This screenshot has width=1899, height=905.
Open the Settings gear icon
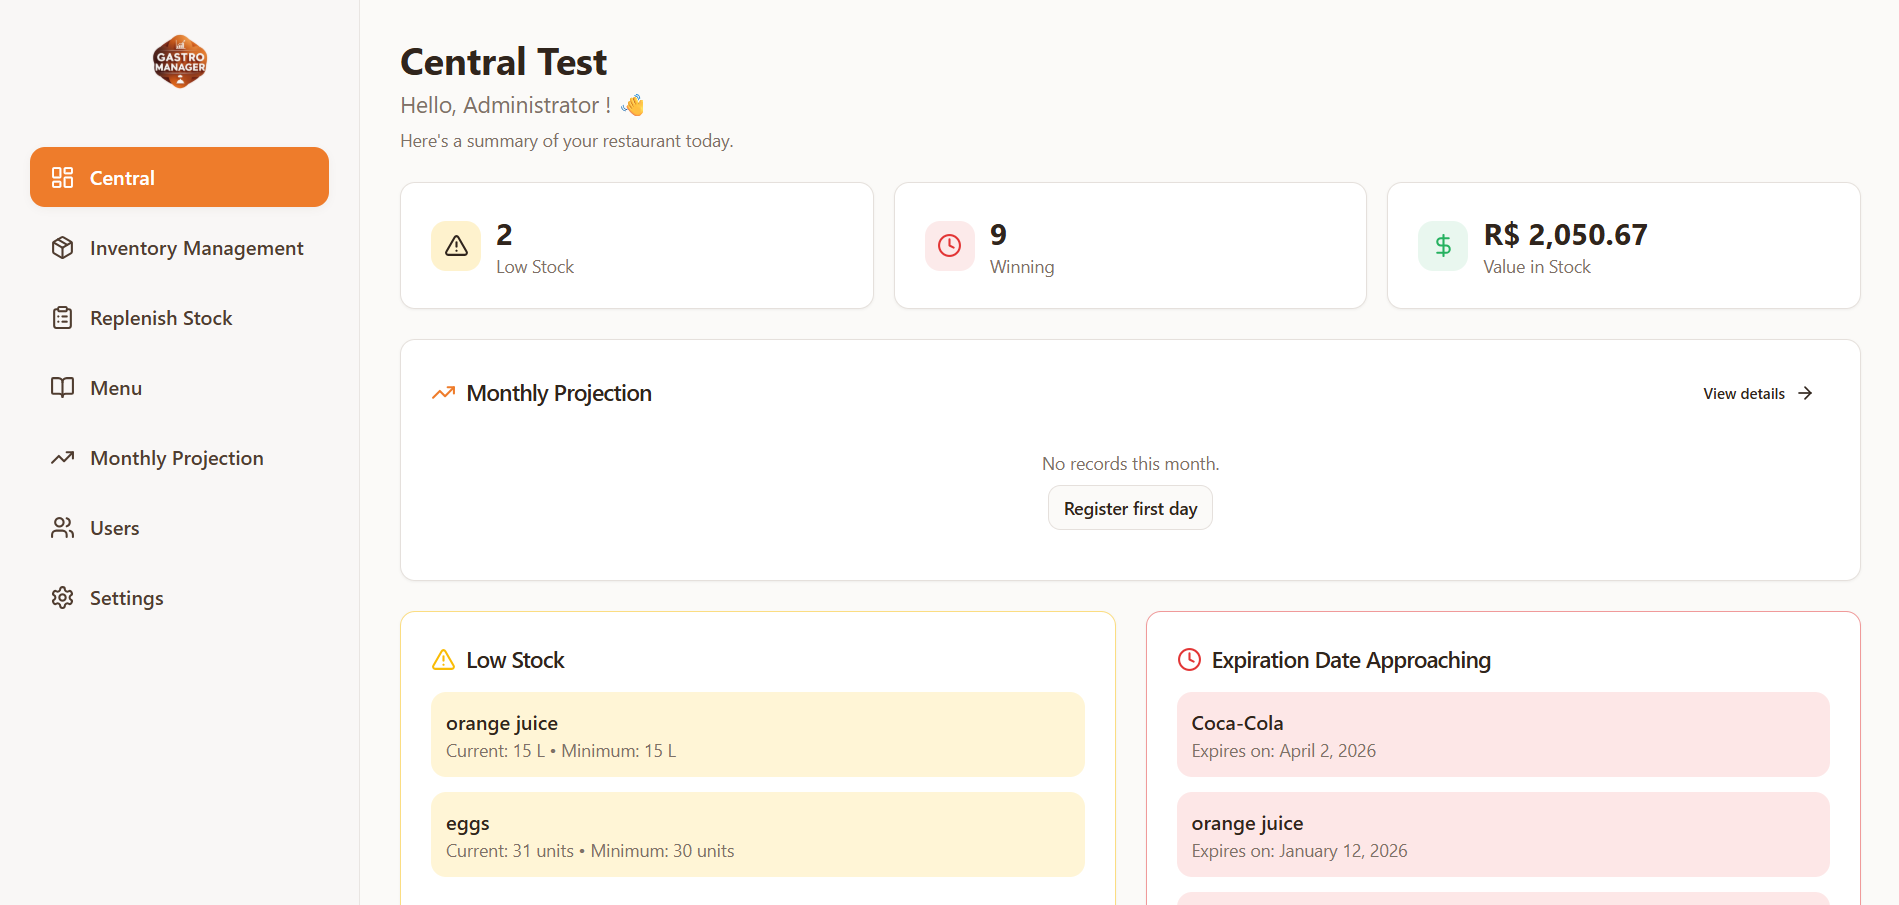click(x=62, y=597)
